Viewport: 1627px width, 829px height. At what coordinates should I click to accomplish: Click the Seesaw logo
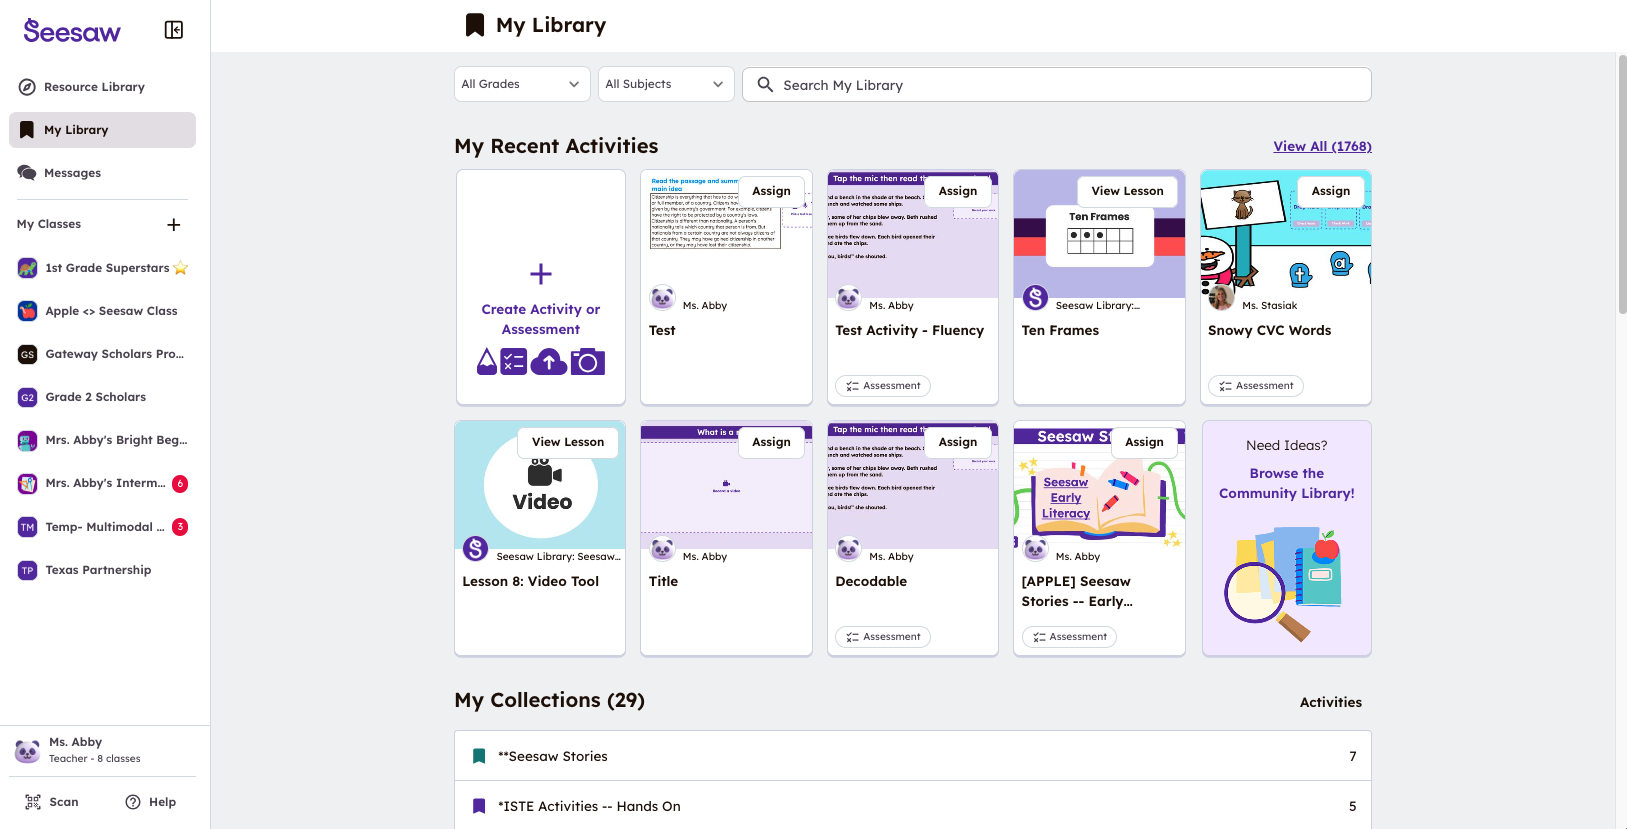(72, 31)
